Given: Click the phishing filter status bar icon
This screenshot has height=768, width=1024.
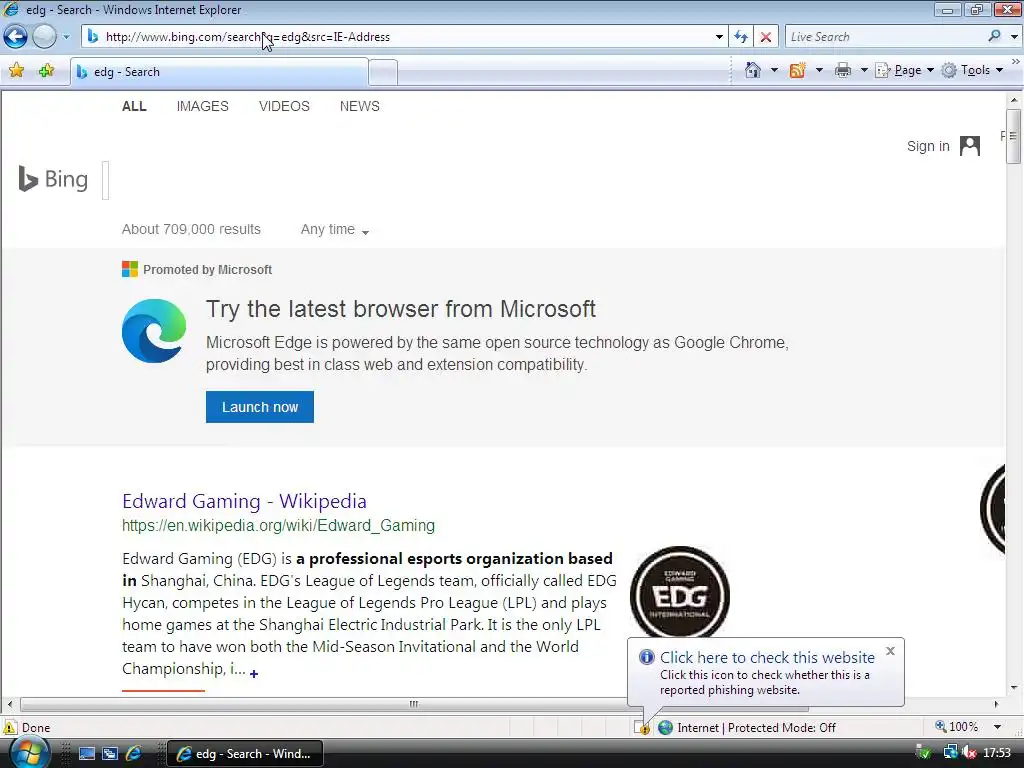Looking at the screenshot, I should (642, 728).
